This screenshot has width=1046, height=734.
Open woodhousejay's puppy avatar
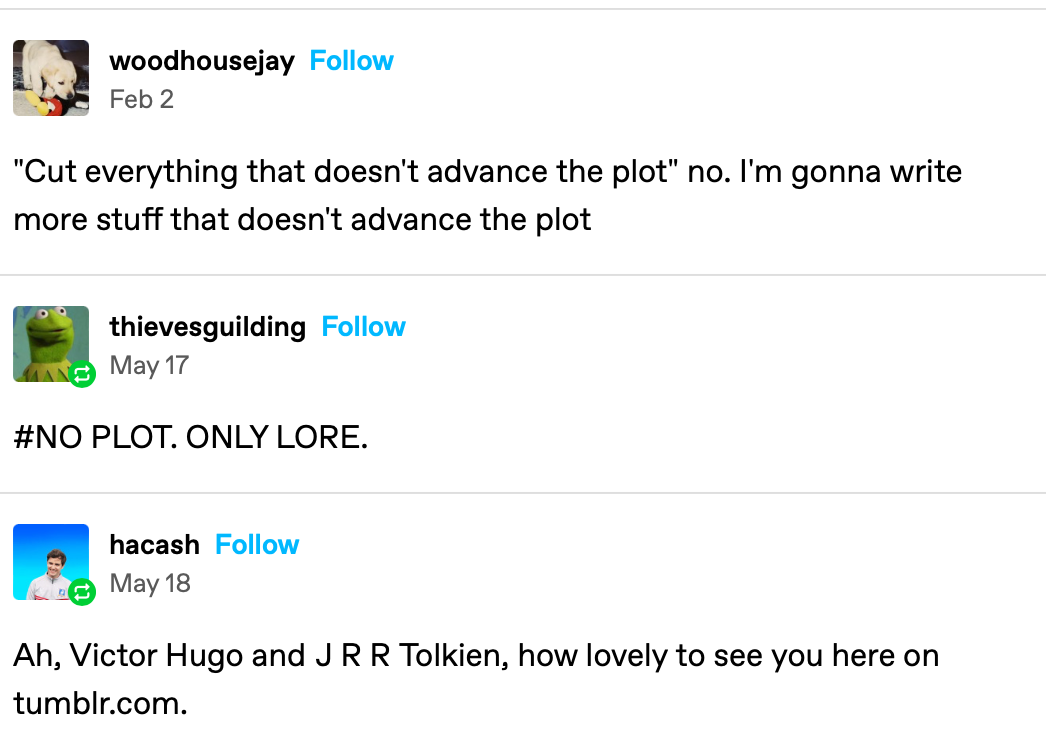tap(51, 78)
